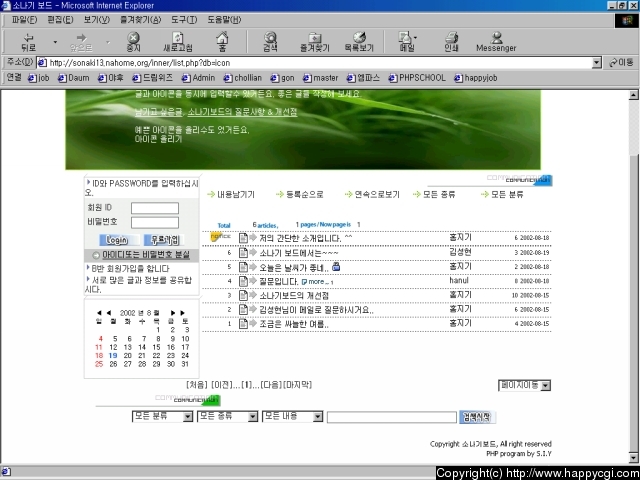
Task: Select day 25 in the calendar
Action: (99, 364)
